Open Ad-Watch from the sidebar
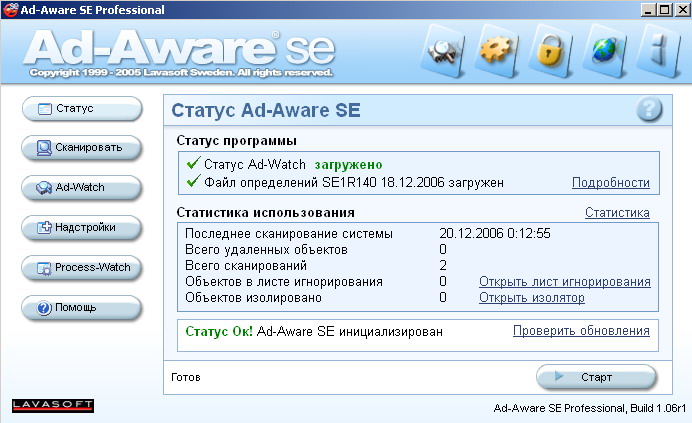This screenshot has width=692, height=423. 82,188
